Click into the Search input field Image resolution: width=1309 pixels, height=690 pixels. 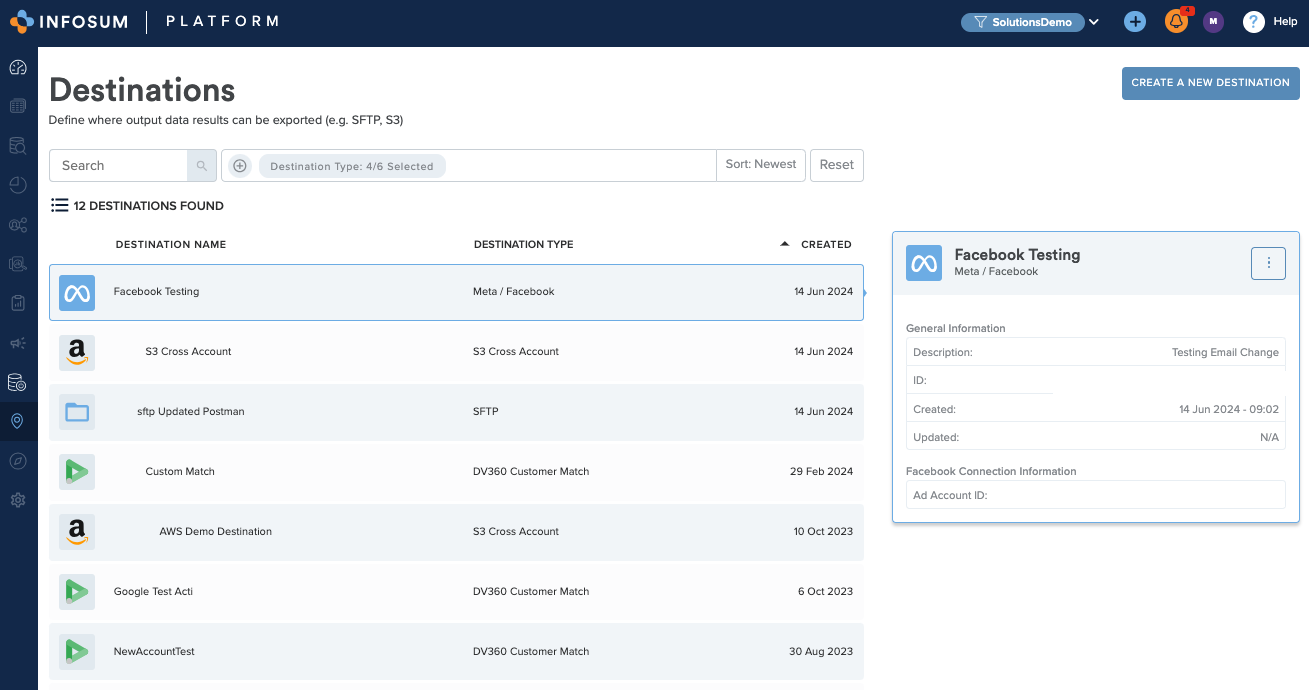(118, 166)
